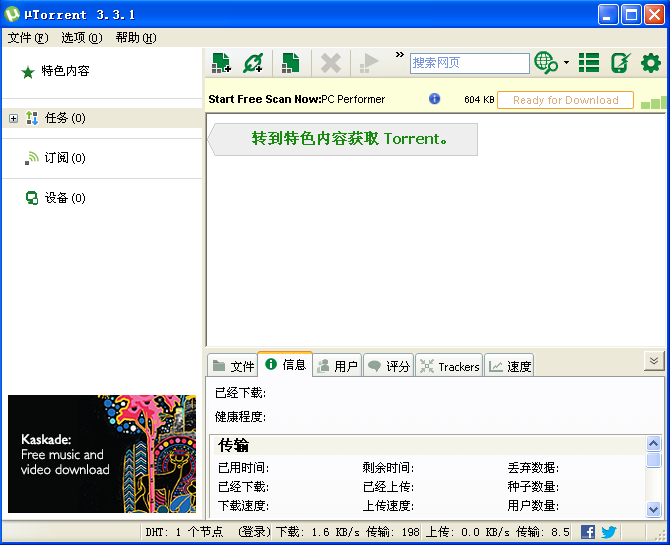Viewport: 670px width, 545px height.
Task: Open the search engine dropdown arrow
Action: 566,63
